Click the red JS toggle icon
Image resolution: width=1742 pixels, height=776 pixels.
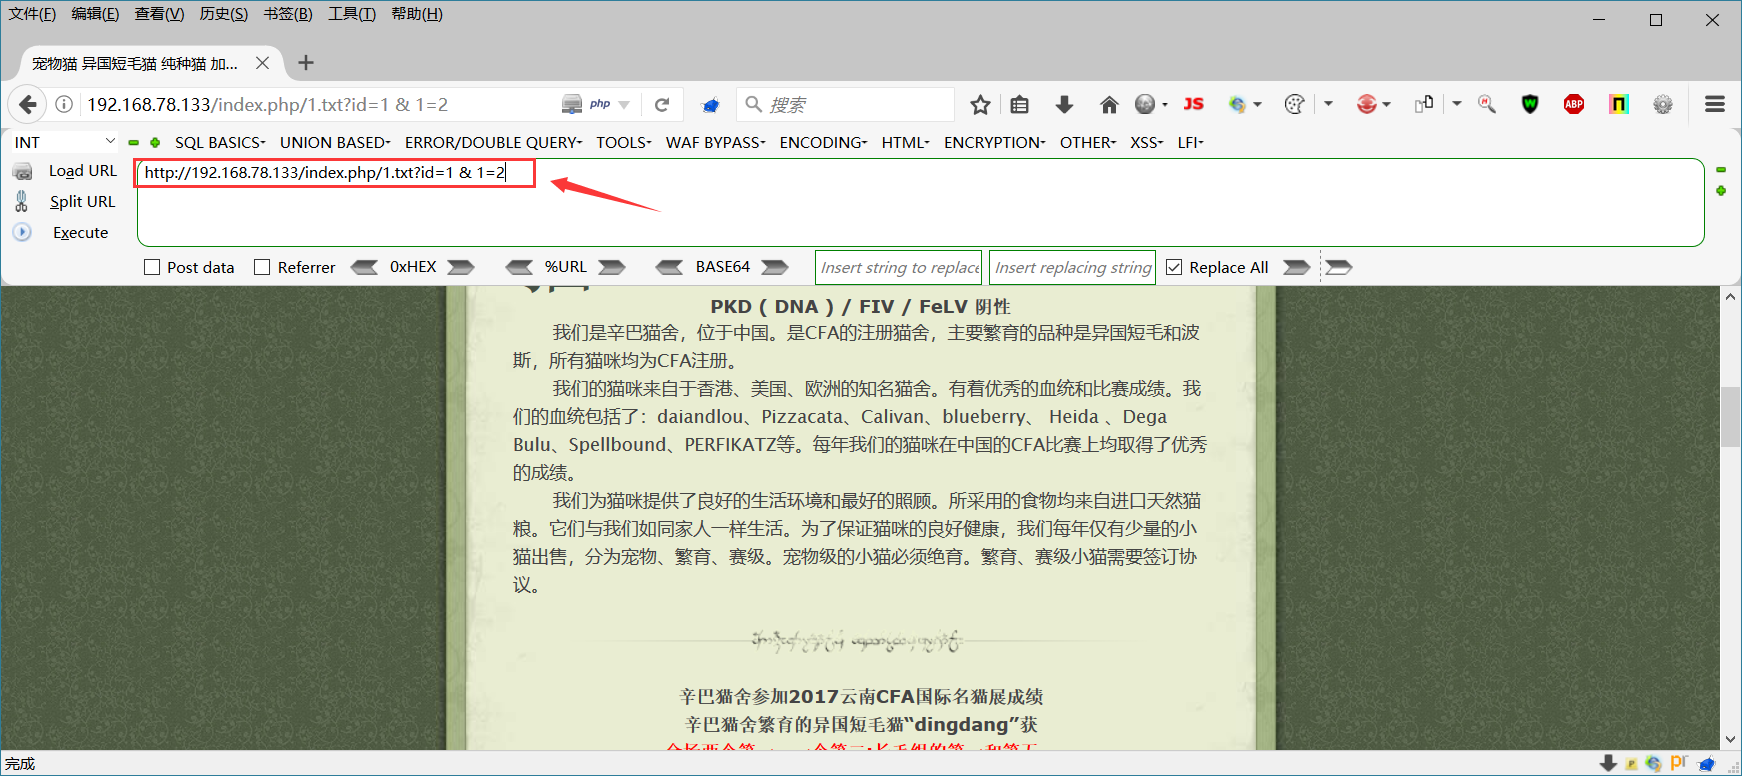(1194, 104)
